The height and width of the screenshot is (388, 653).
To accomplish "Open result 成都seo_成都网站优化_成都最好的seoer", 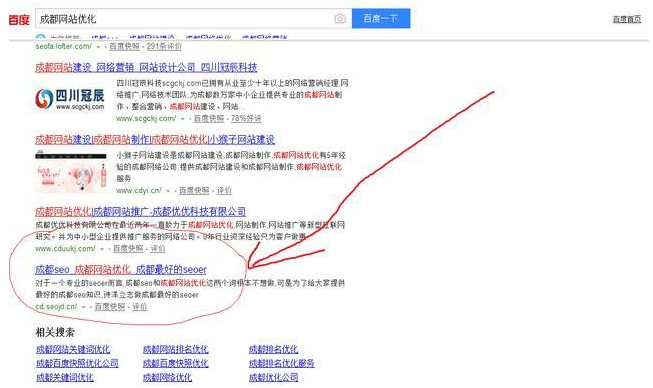I will (x=121, y=270).
